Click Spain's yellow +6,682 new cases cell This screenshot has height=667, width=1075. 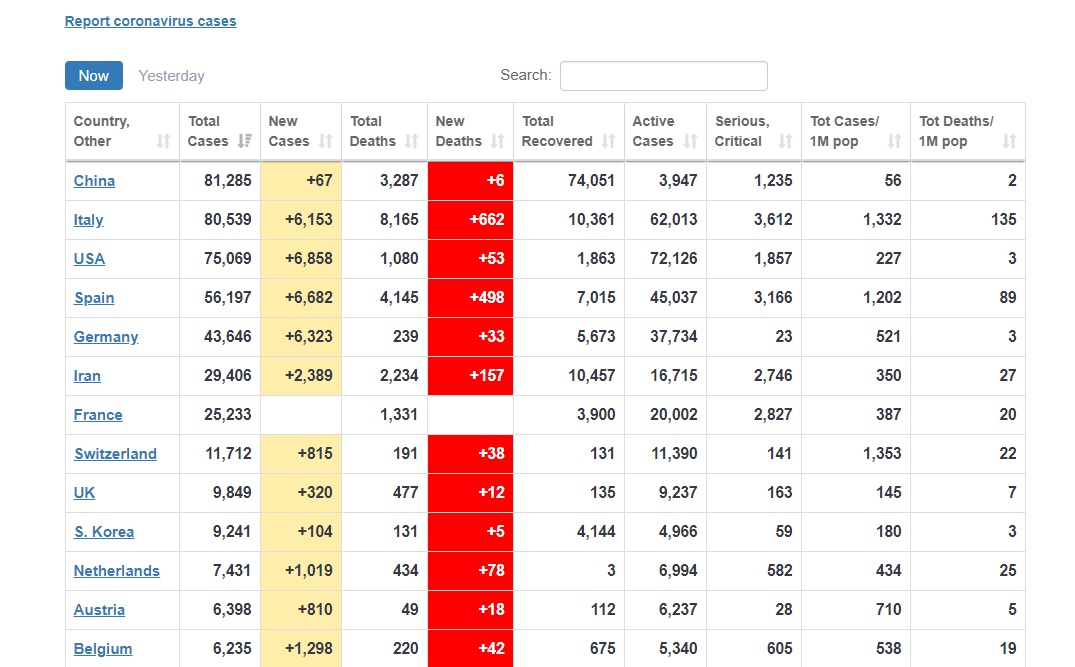point(301,298)
